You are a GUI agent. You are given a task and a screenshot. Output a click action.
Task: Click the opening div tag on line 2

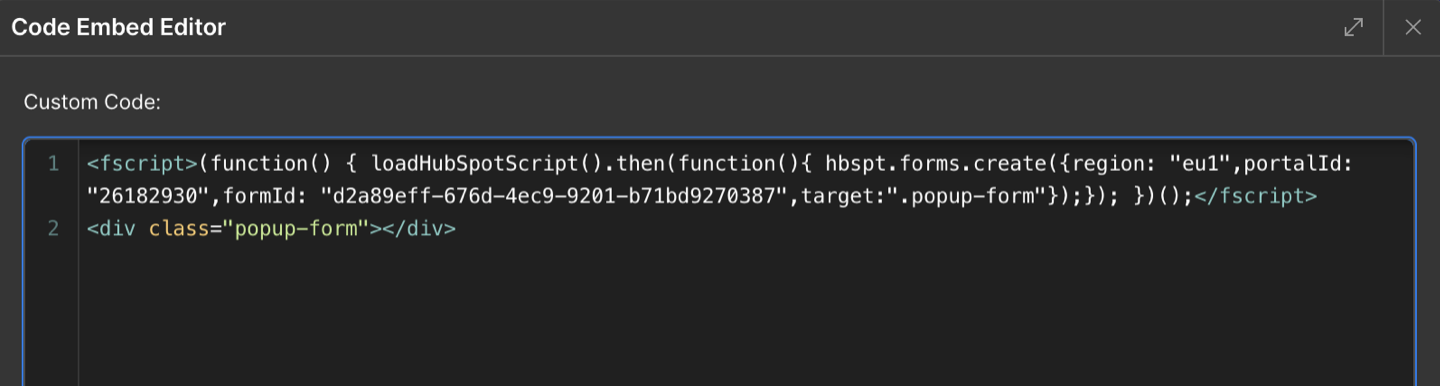[x=115, y=229]
